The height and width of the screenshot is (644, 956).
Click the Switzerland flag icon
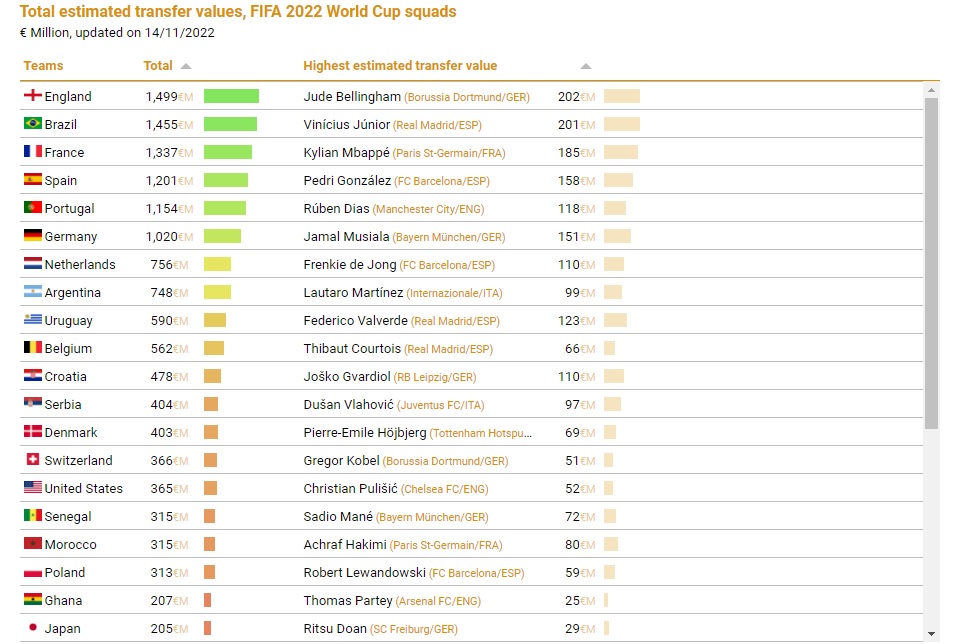32,460
